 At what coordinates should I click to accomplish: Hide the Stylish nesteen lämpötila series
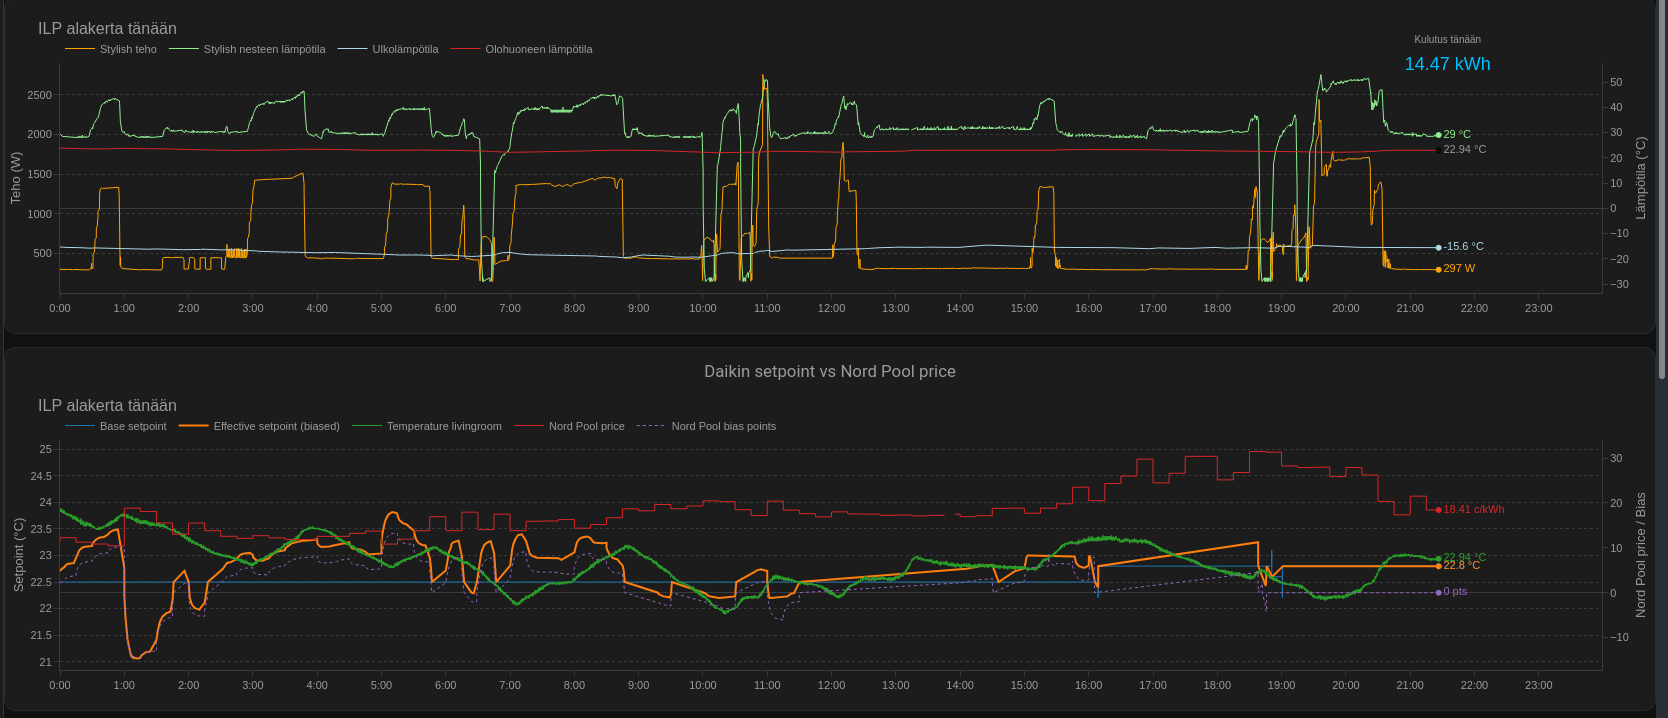(264, 49)
